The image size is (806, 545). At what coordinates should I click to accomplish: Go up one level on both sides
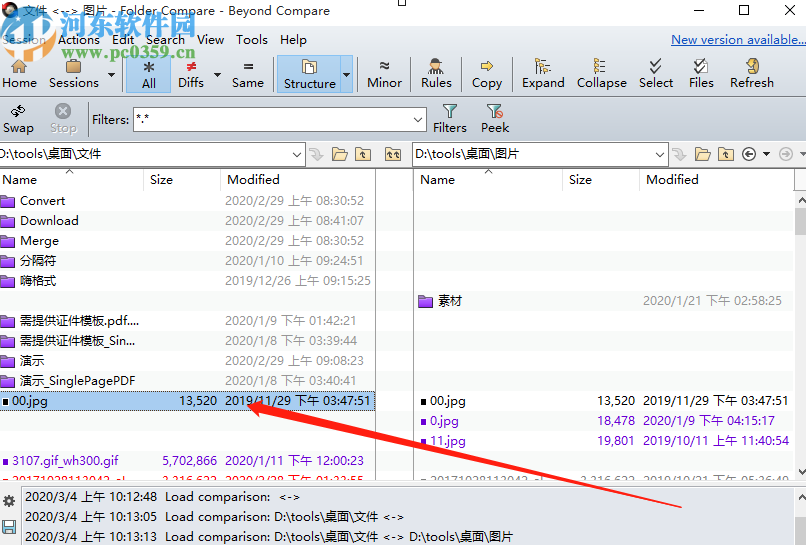(x=393, y=154)
